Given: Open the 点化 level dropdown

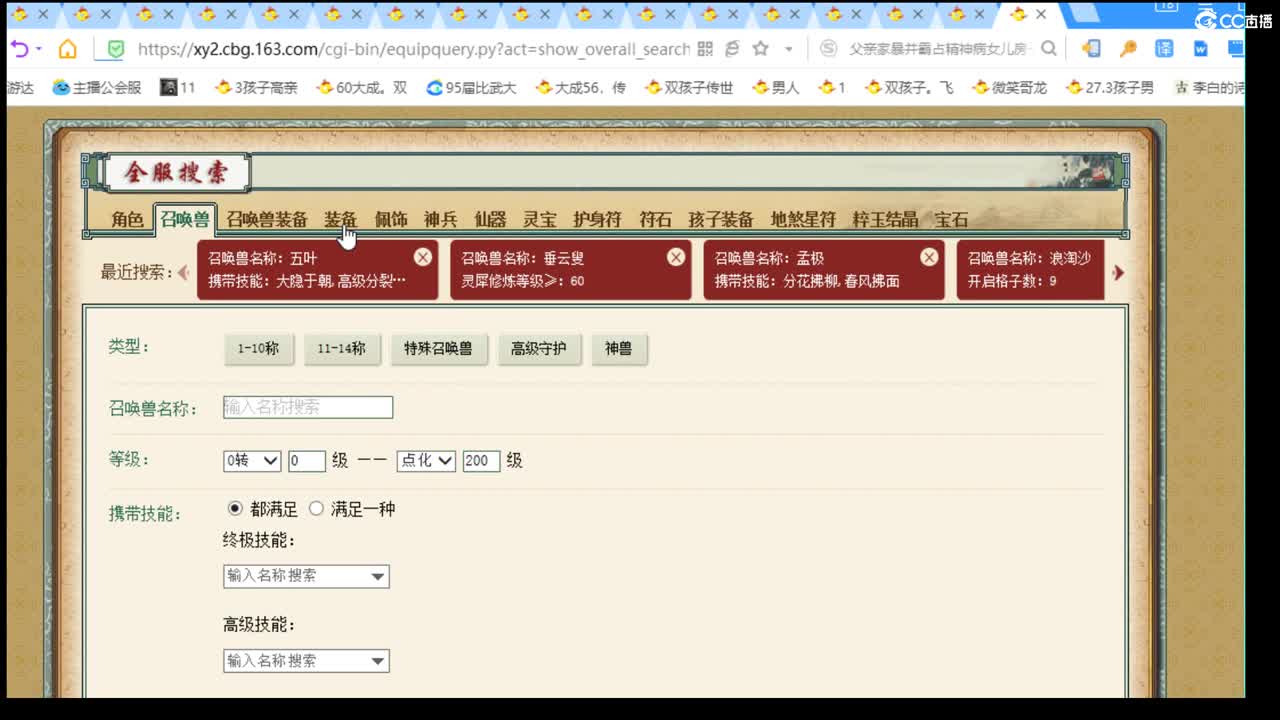Looking at the screenshot, I should click(426, 461).
